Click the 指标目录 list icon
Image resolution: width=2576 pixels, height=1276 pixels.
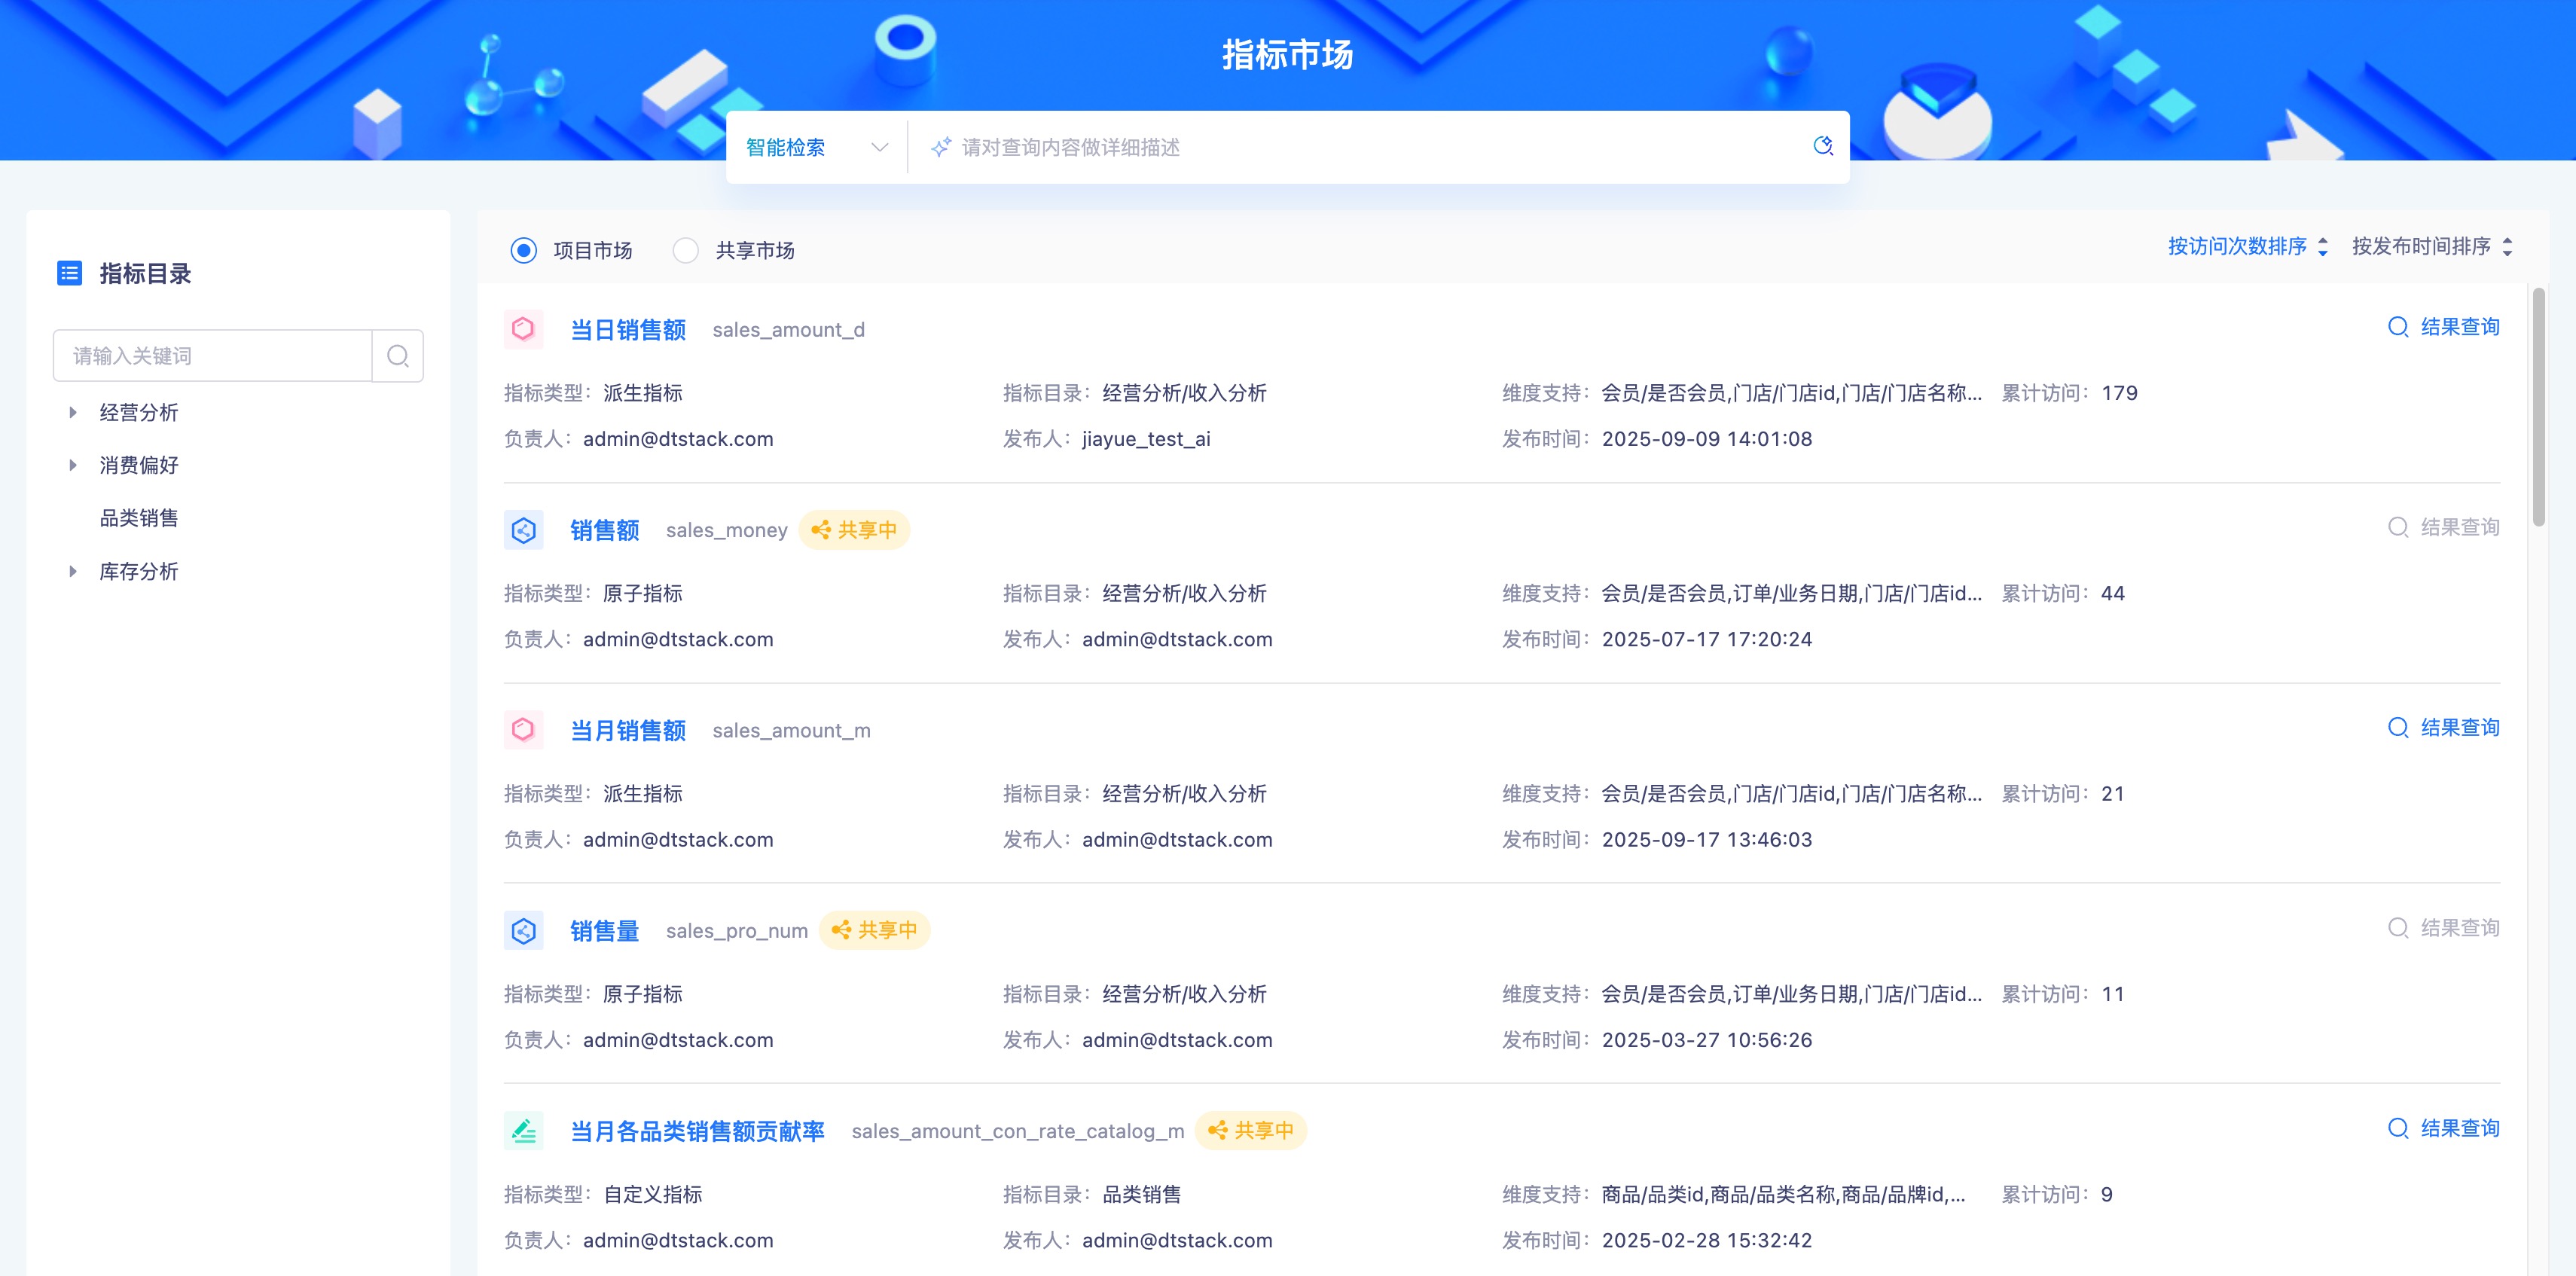click(x=69, y=273)
